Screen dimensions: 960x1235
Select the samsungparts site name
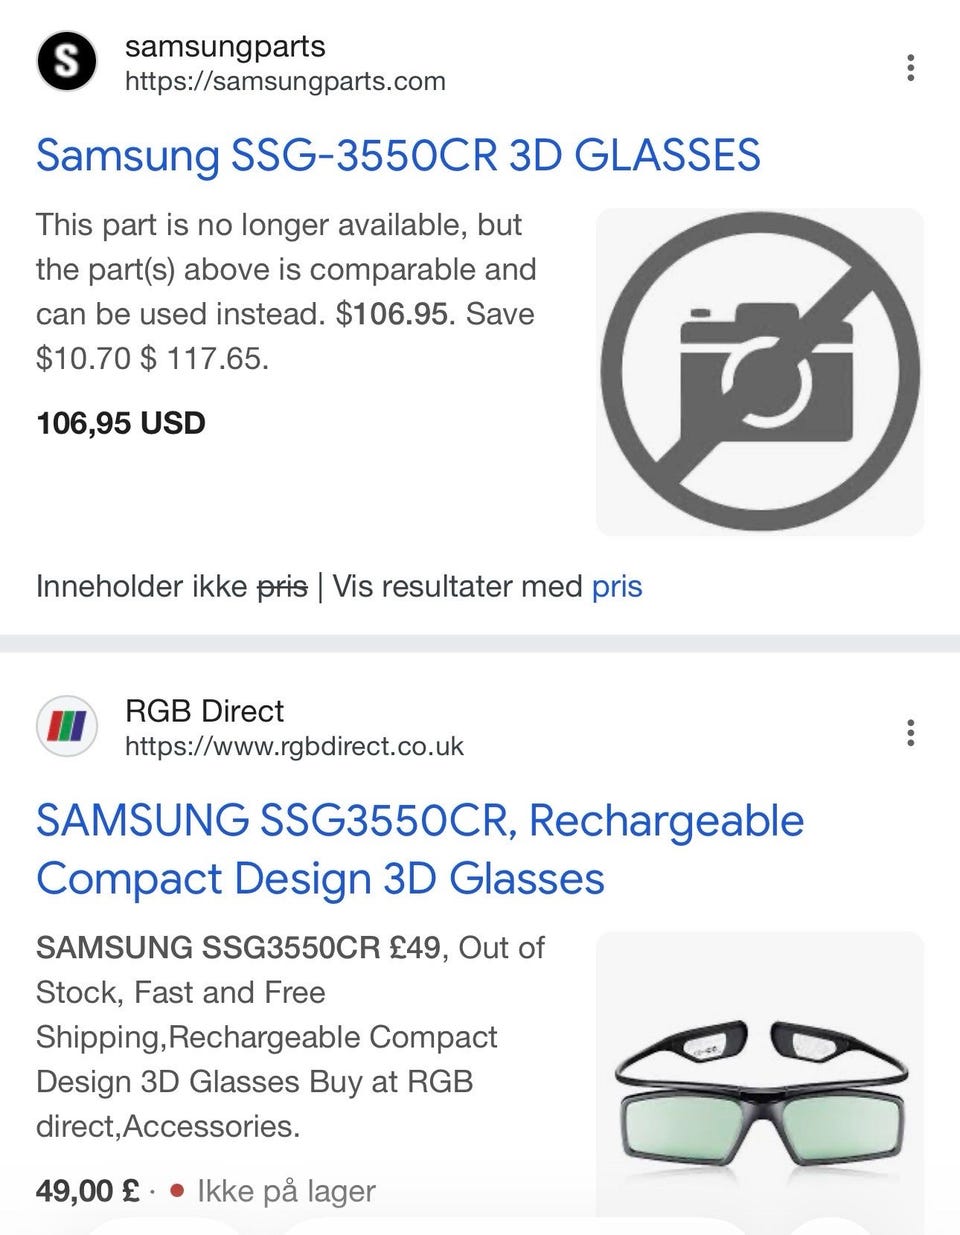click(225, 46)
